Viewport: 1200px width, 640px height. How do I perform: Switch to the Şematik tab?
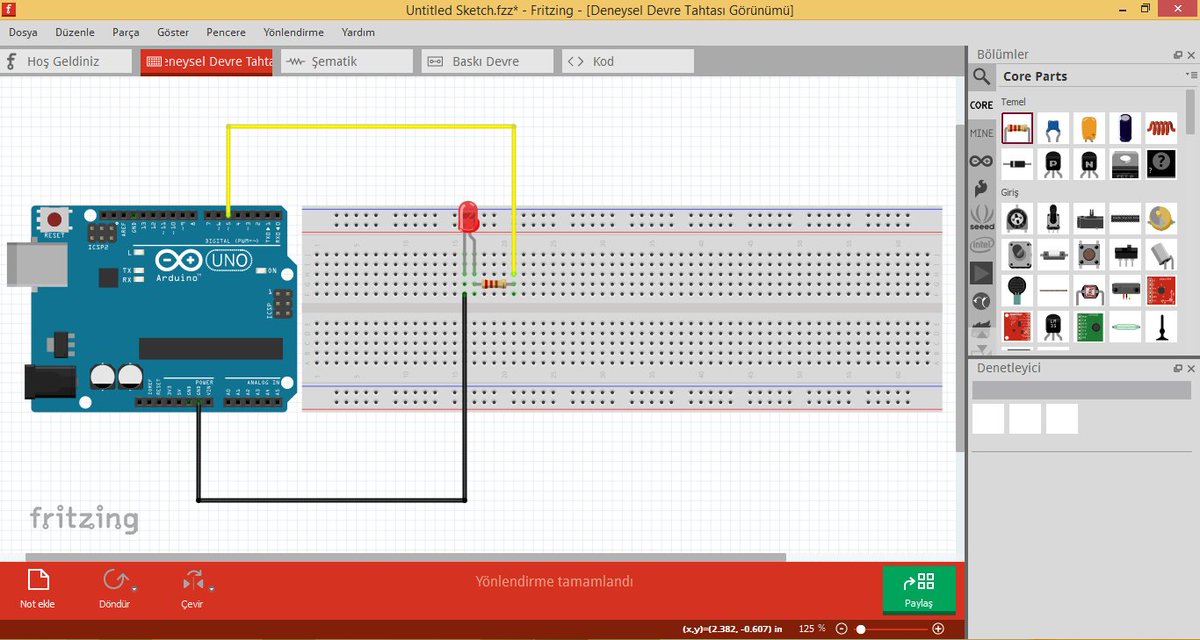[347, 61]
